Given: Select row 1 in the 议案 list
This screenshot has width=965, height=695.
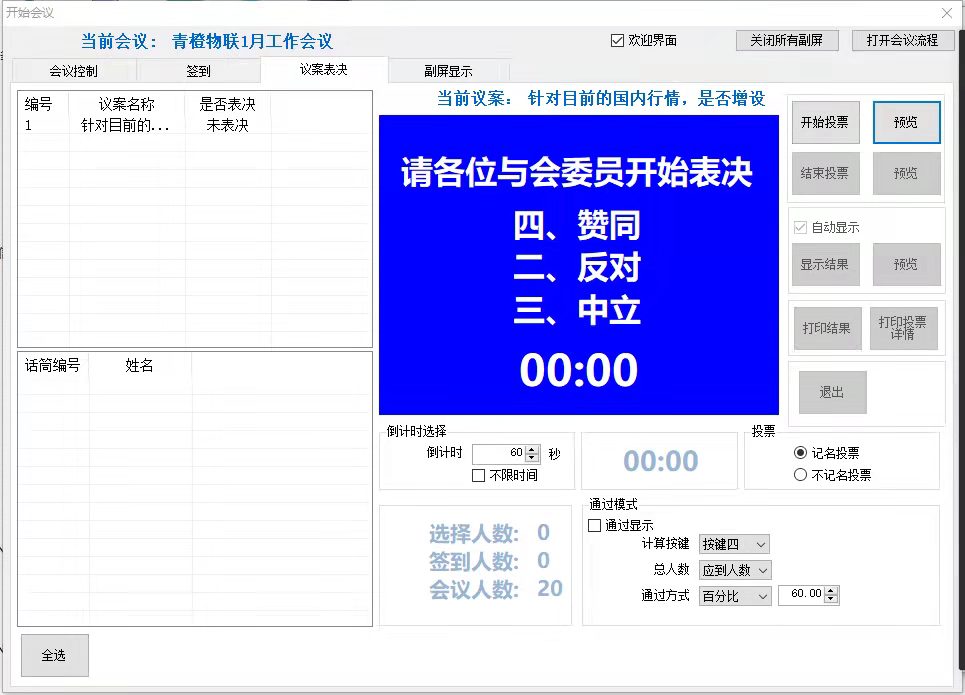Looking at the screenshot, I should click(194, 126).
